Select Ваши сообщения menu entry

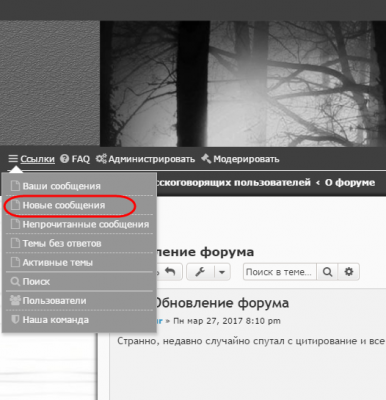(79, 186)
